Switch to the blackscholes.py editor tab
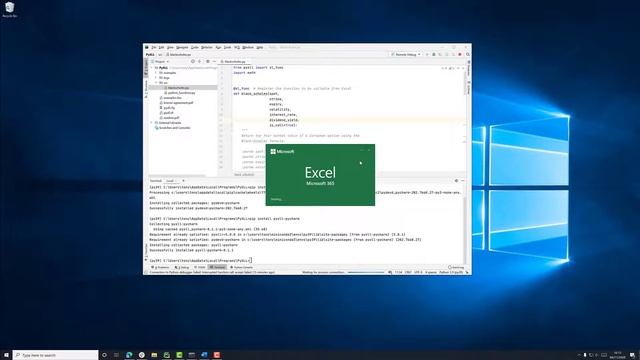 click(x=234, y=62)
